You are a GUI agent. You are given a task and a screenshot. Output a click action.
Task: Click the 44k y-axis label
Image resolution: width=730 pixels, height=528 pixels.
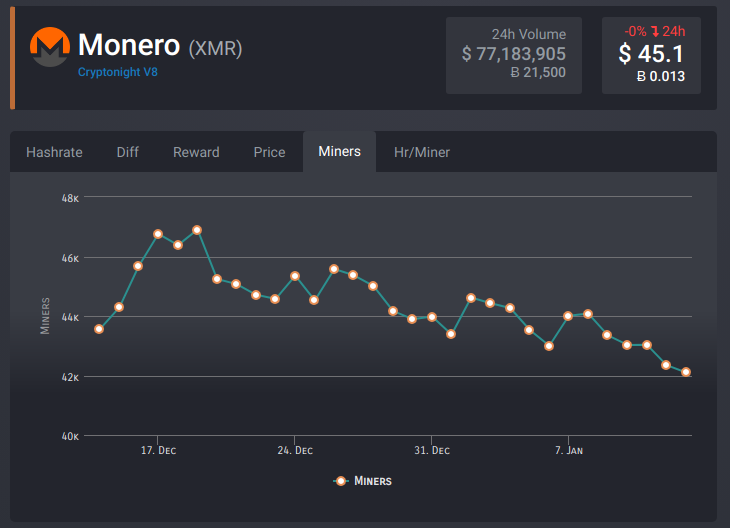70,318
